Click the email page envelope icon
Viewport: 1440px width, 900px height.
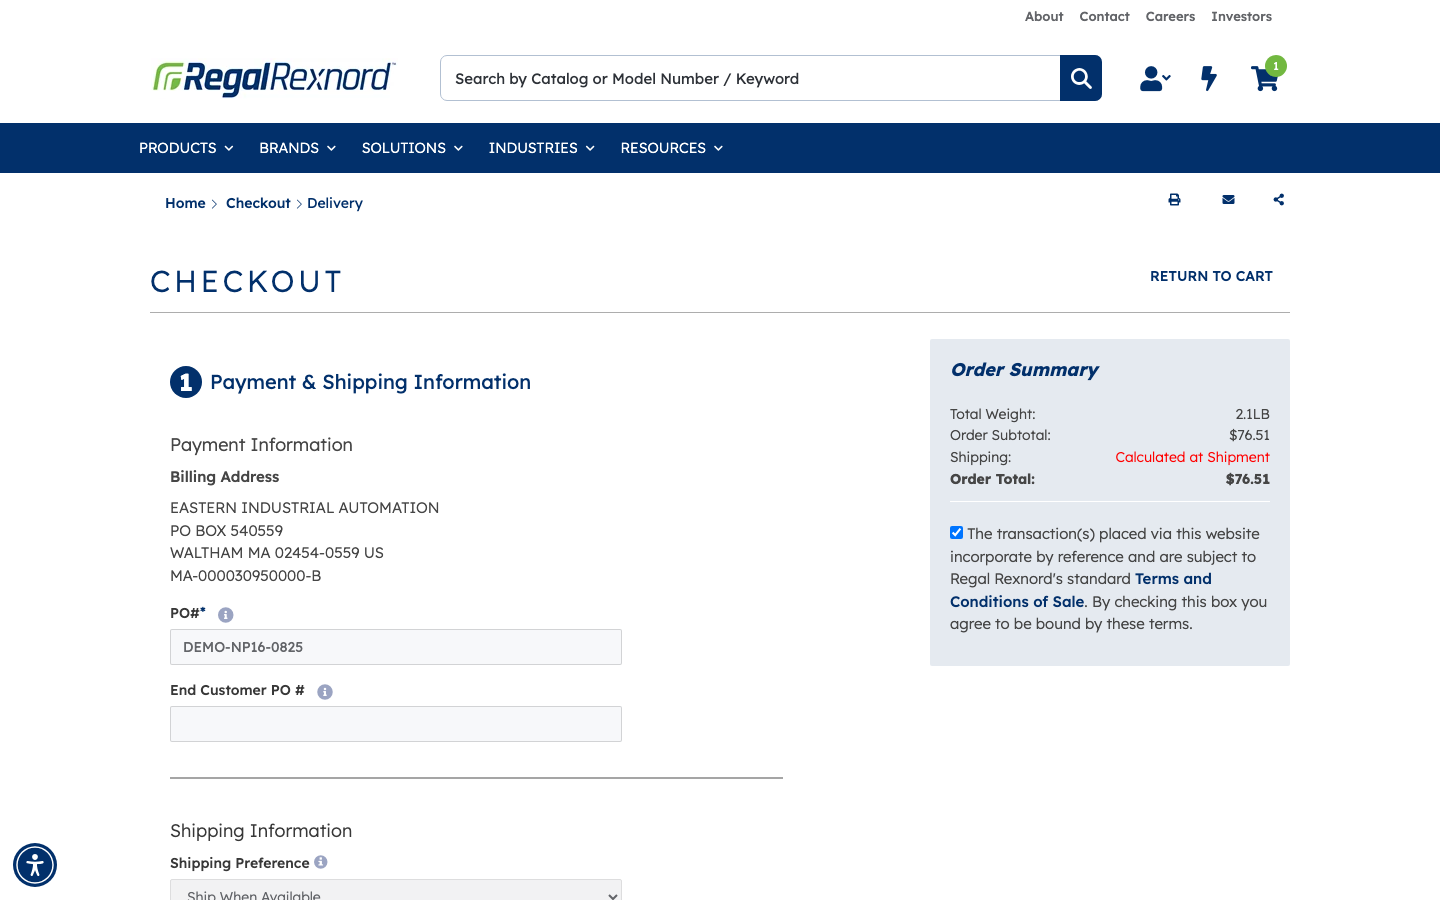point(1228,200)
